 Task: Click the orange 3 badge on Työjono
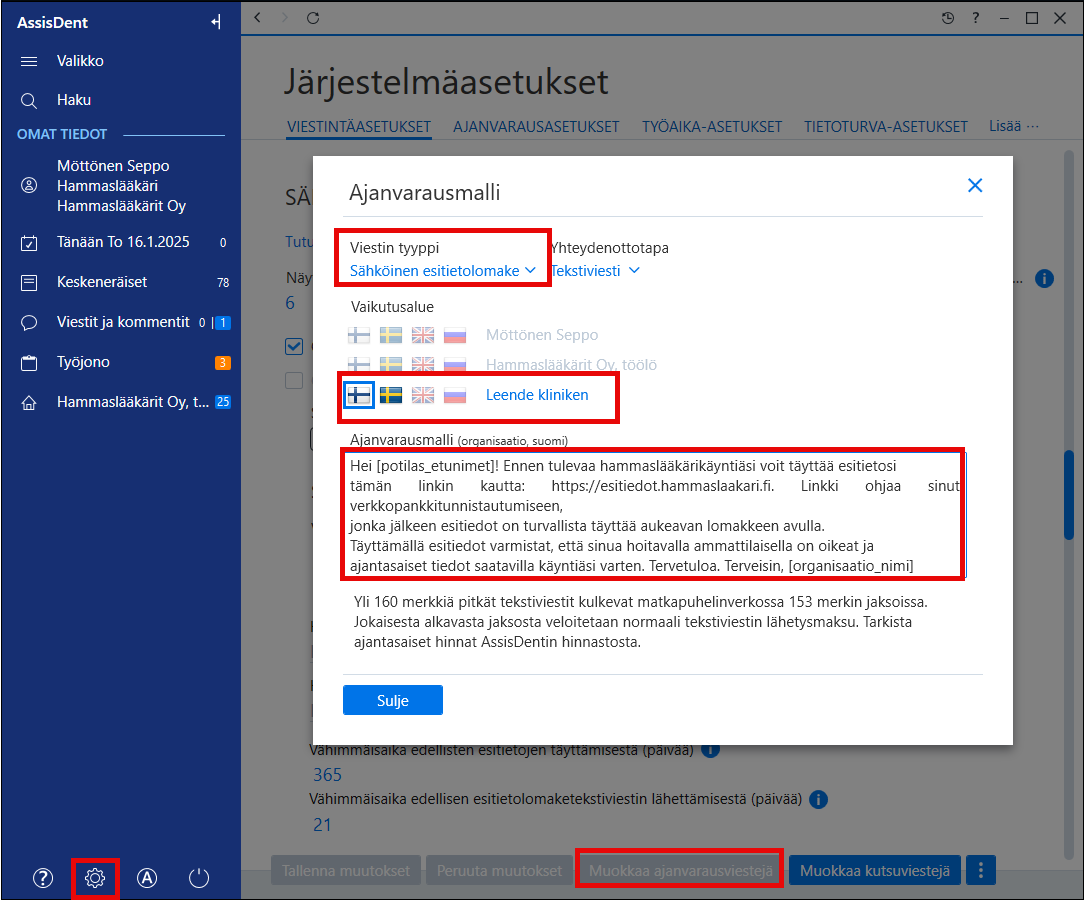[x=223, y=363]
